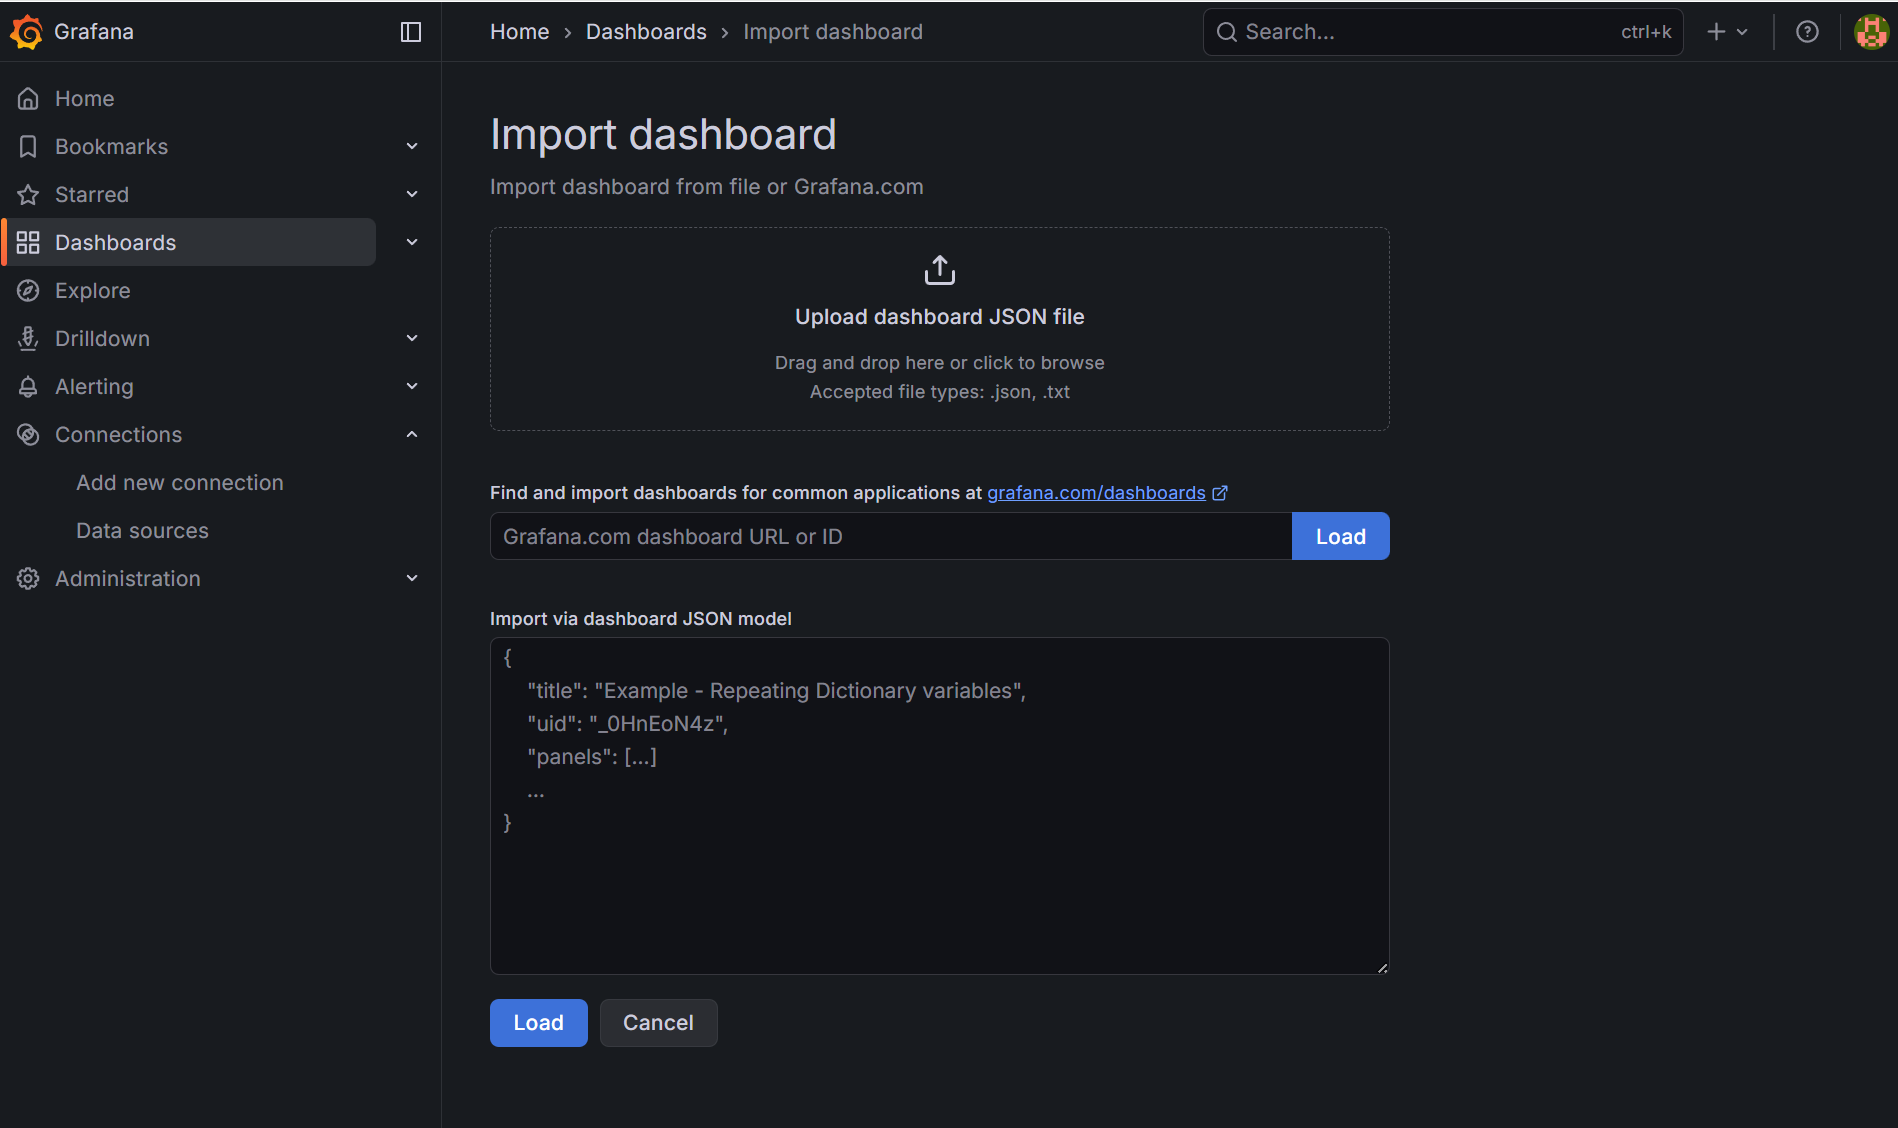The height and width of the screenshot is (1128, 1898).
Task: Focus the dashboard JSON model text area
Action: (x=940, y=806)
